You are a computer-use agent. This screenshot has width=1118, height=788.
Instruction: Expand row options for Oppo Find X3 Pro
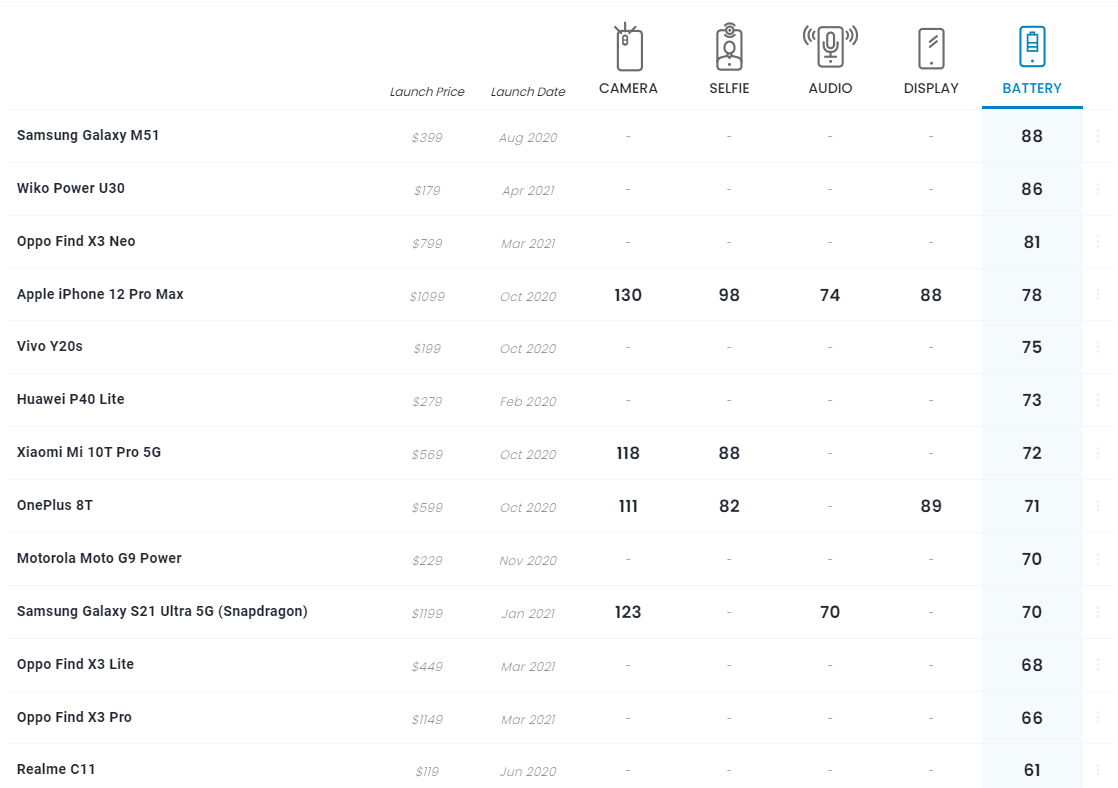1098,718
